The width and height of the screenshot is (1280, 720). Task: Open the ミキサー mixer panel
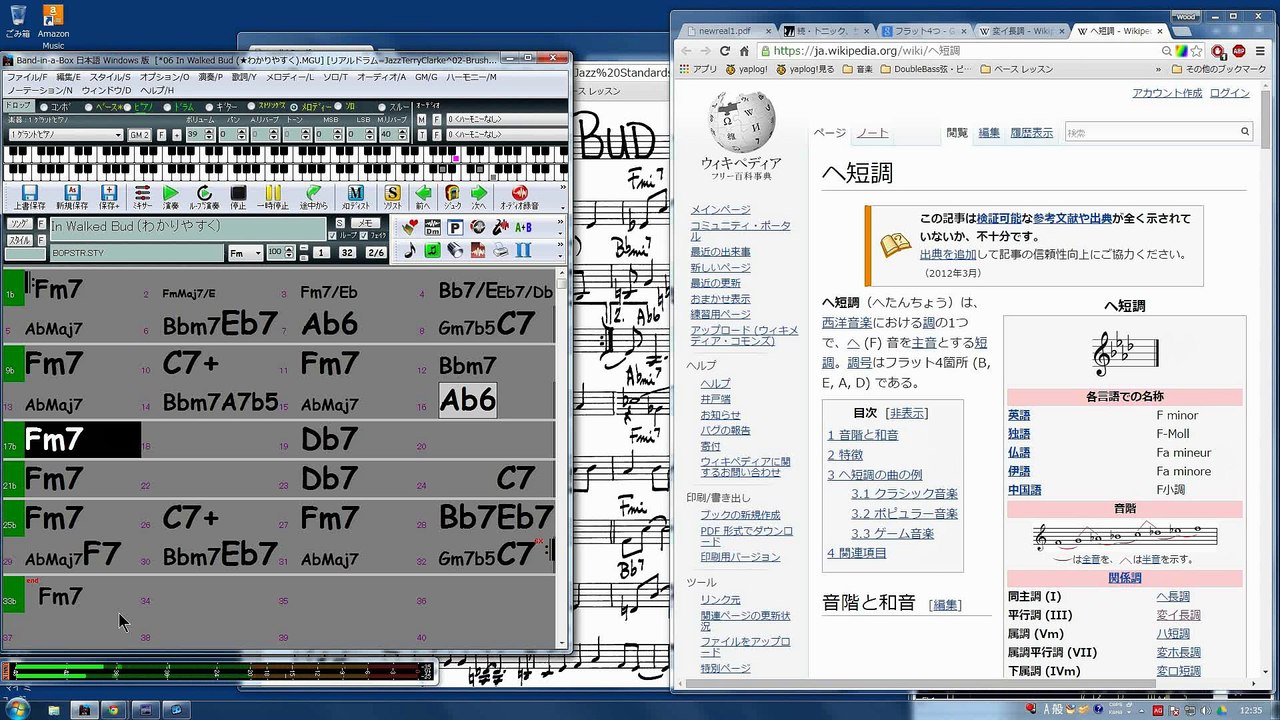point(142,197)
